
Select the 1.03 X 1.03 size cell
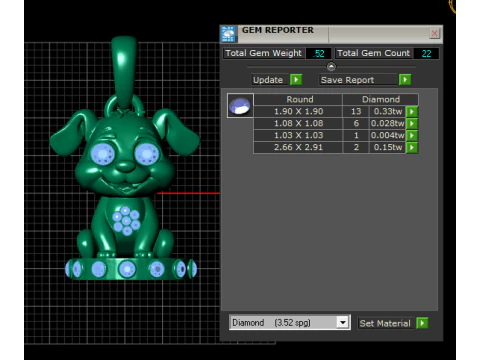298,135
